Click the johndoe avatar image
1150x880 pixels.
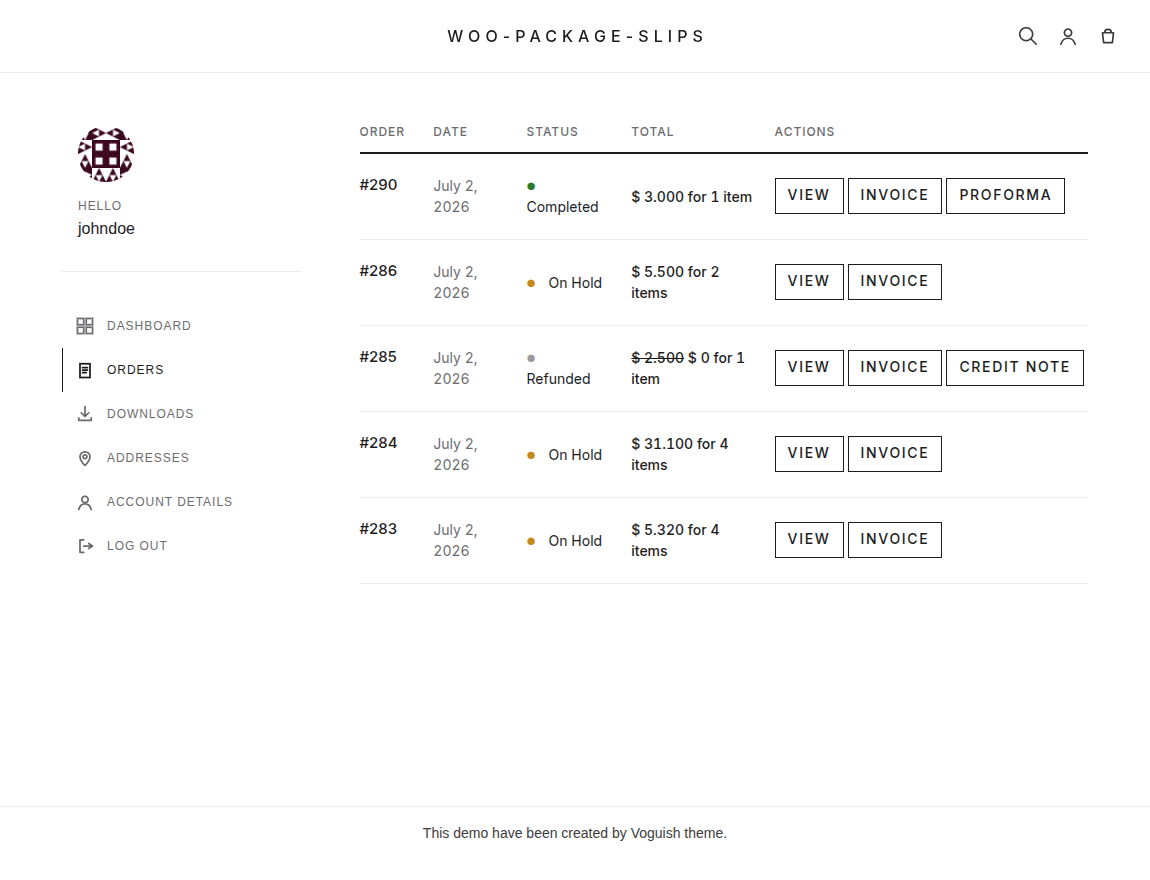106,154
